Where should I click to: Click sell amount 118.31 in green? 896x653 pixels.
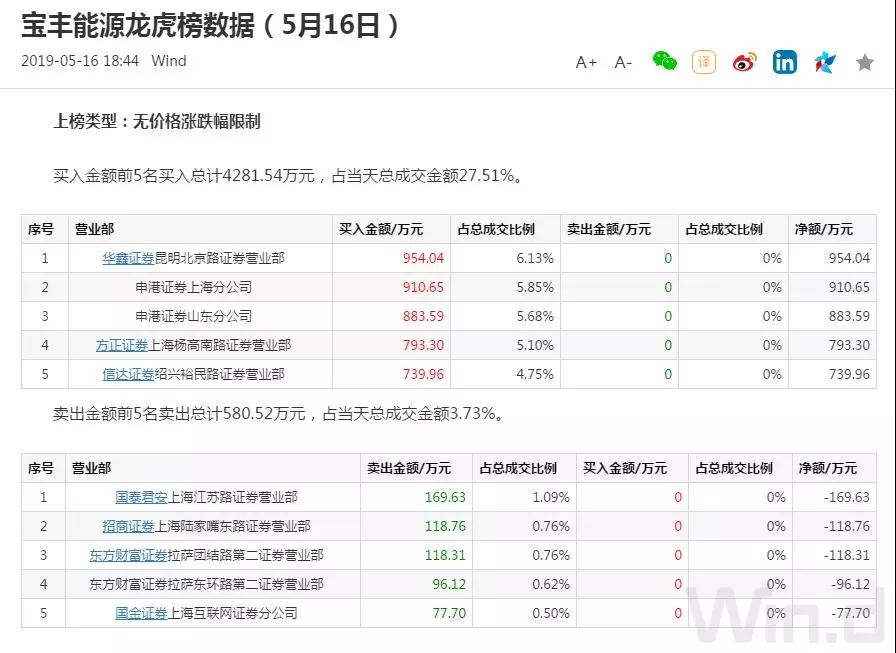click(x=445, y=555)
